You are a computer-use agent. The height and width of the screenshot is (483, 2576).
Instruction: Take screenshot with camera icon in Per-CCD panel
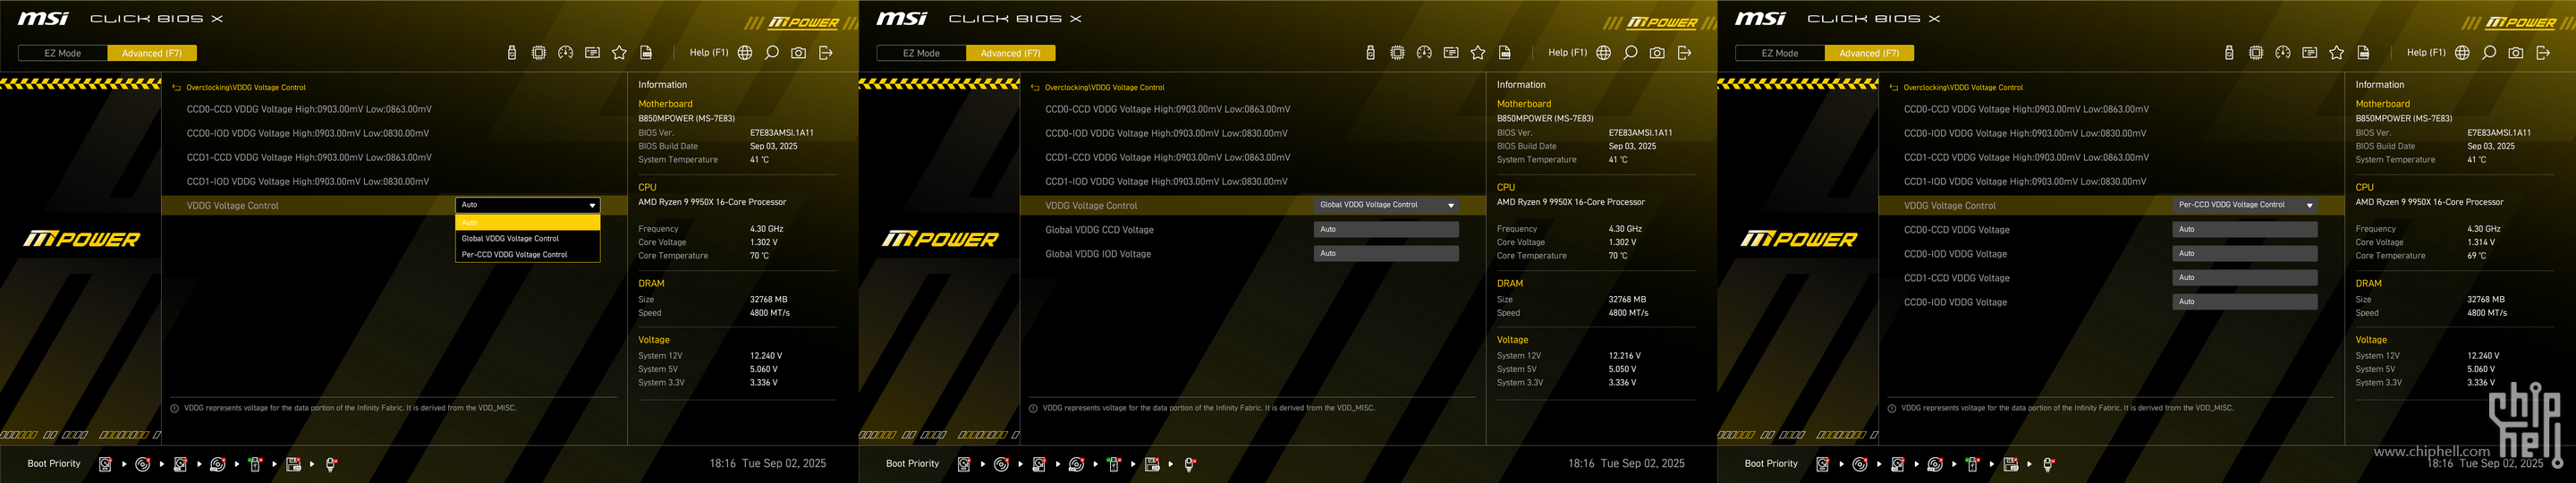tap(2516, 53)
